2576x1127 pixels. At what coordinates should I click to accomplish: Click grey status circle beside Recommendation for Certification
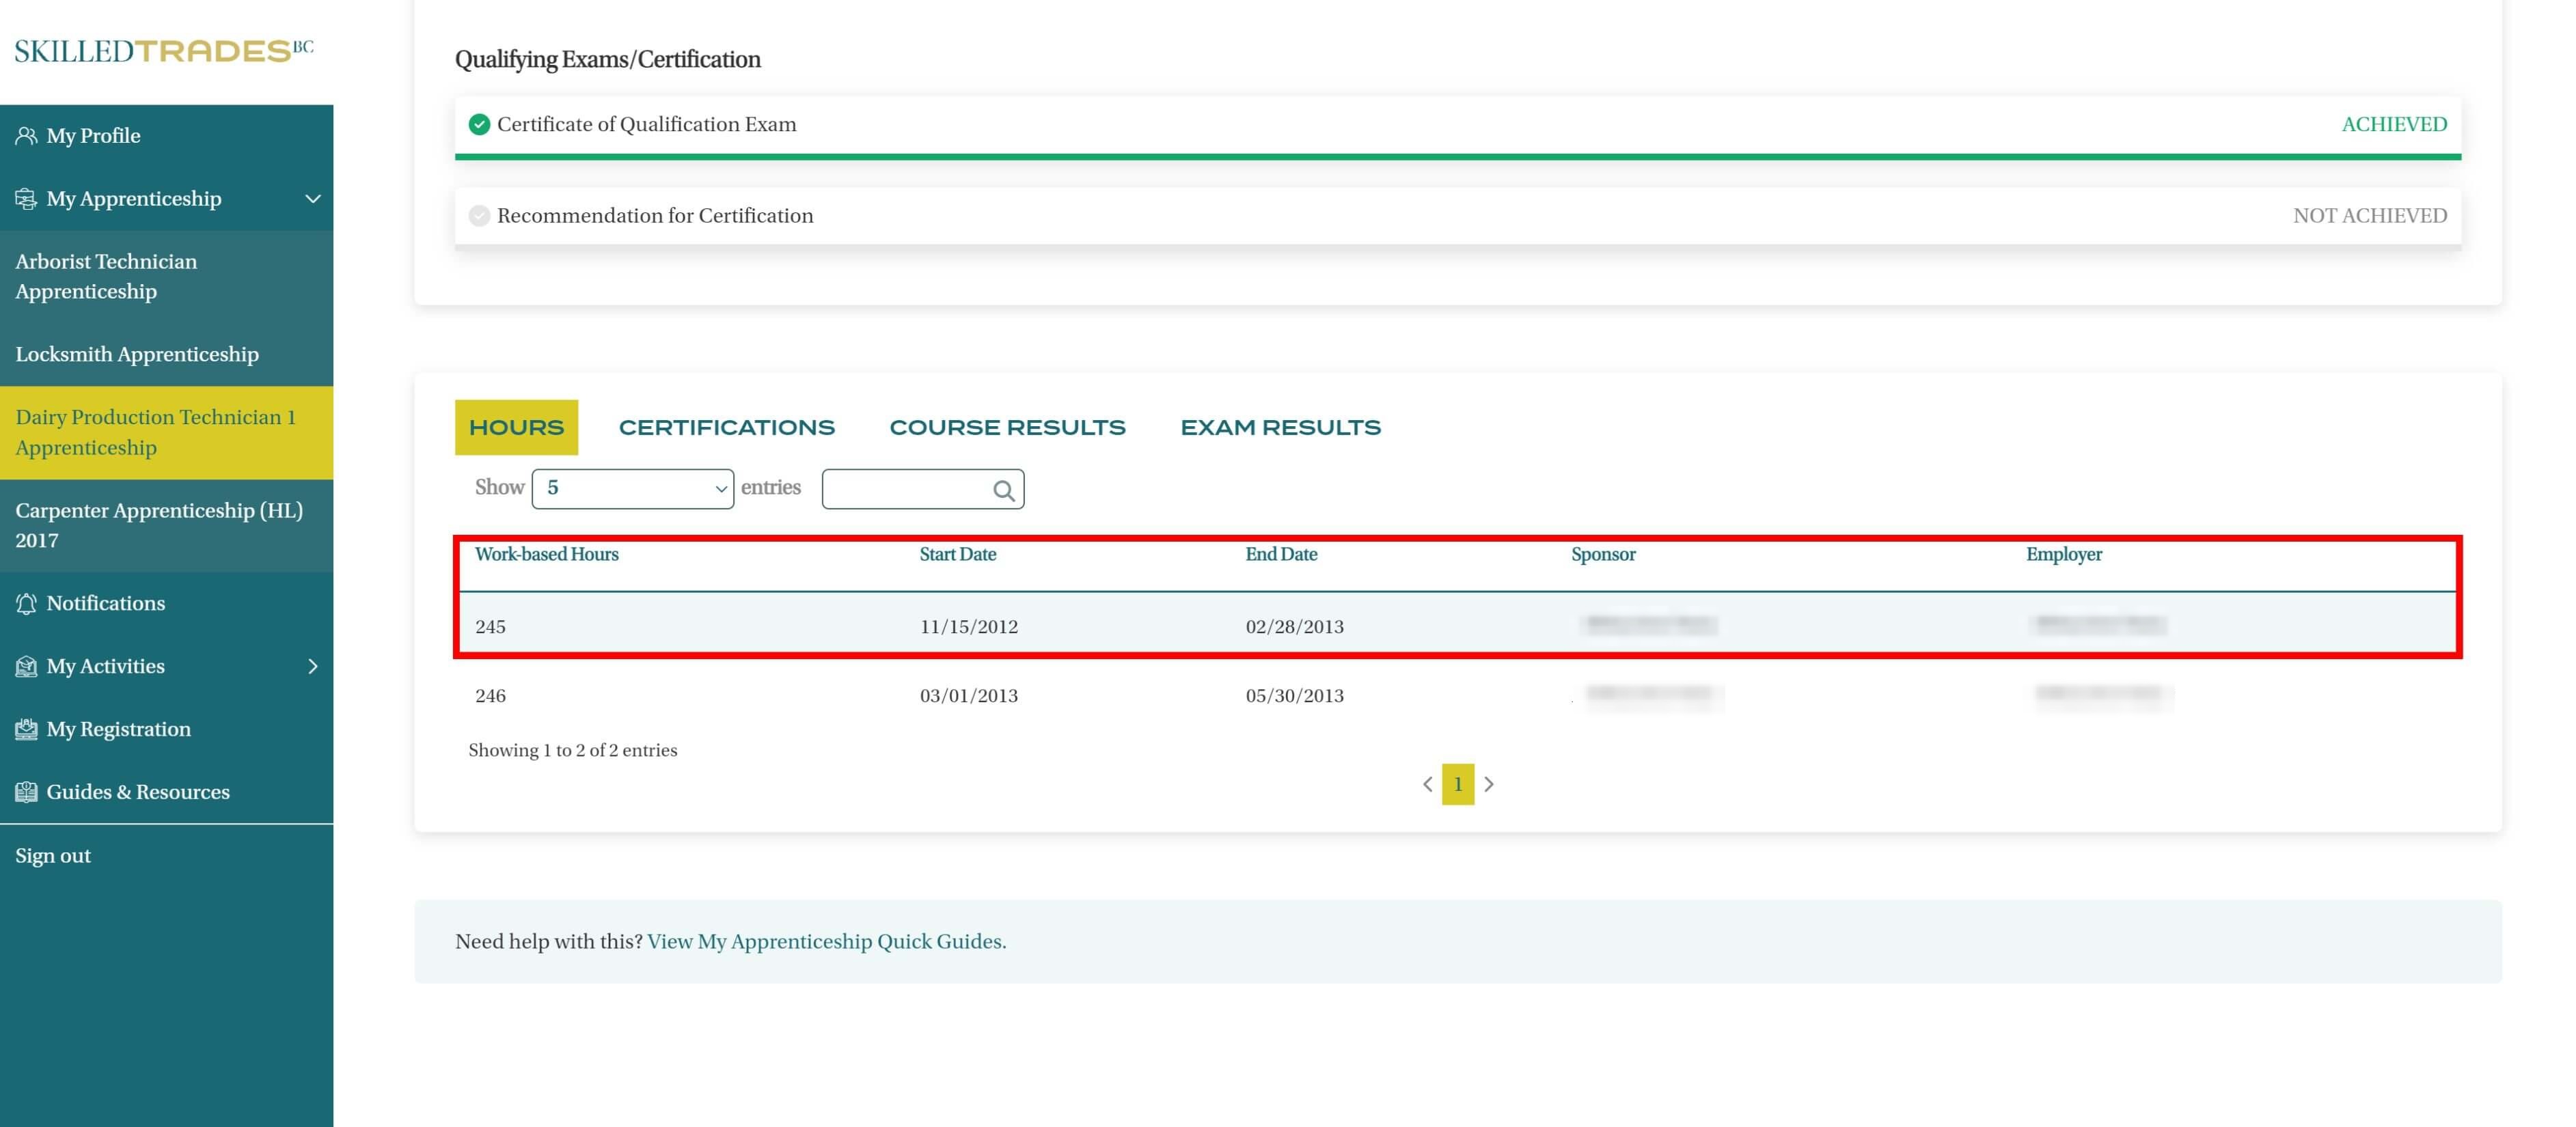[479, 216]
